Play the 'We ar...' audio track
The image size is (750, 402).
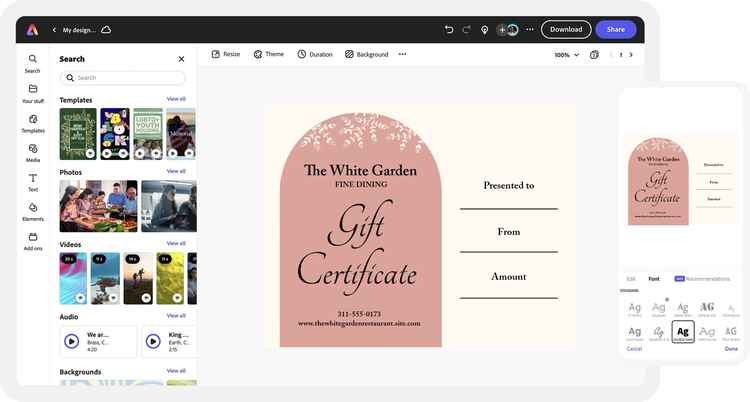pyautogui.click(x=72, y=341)
